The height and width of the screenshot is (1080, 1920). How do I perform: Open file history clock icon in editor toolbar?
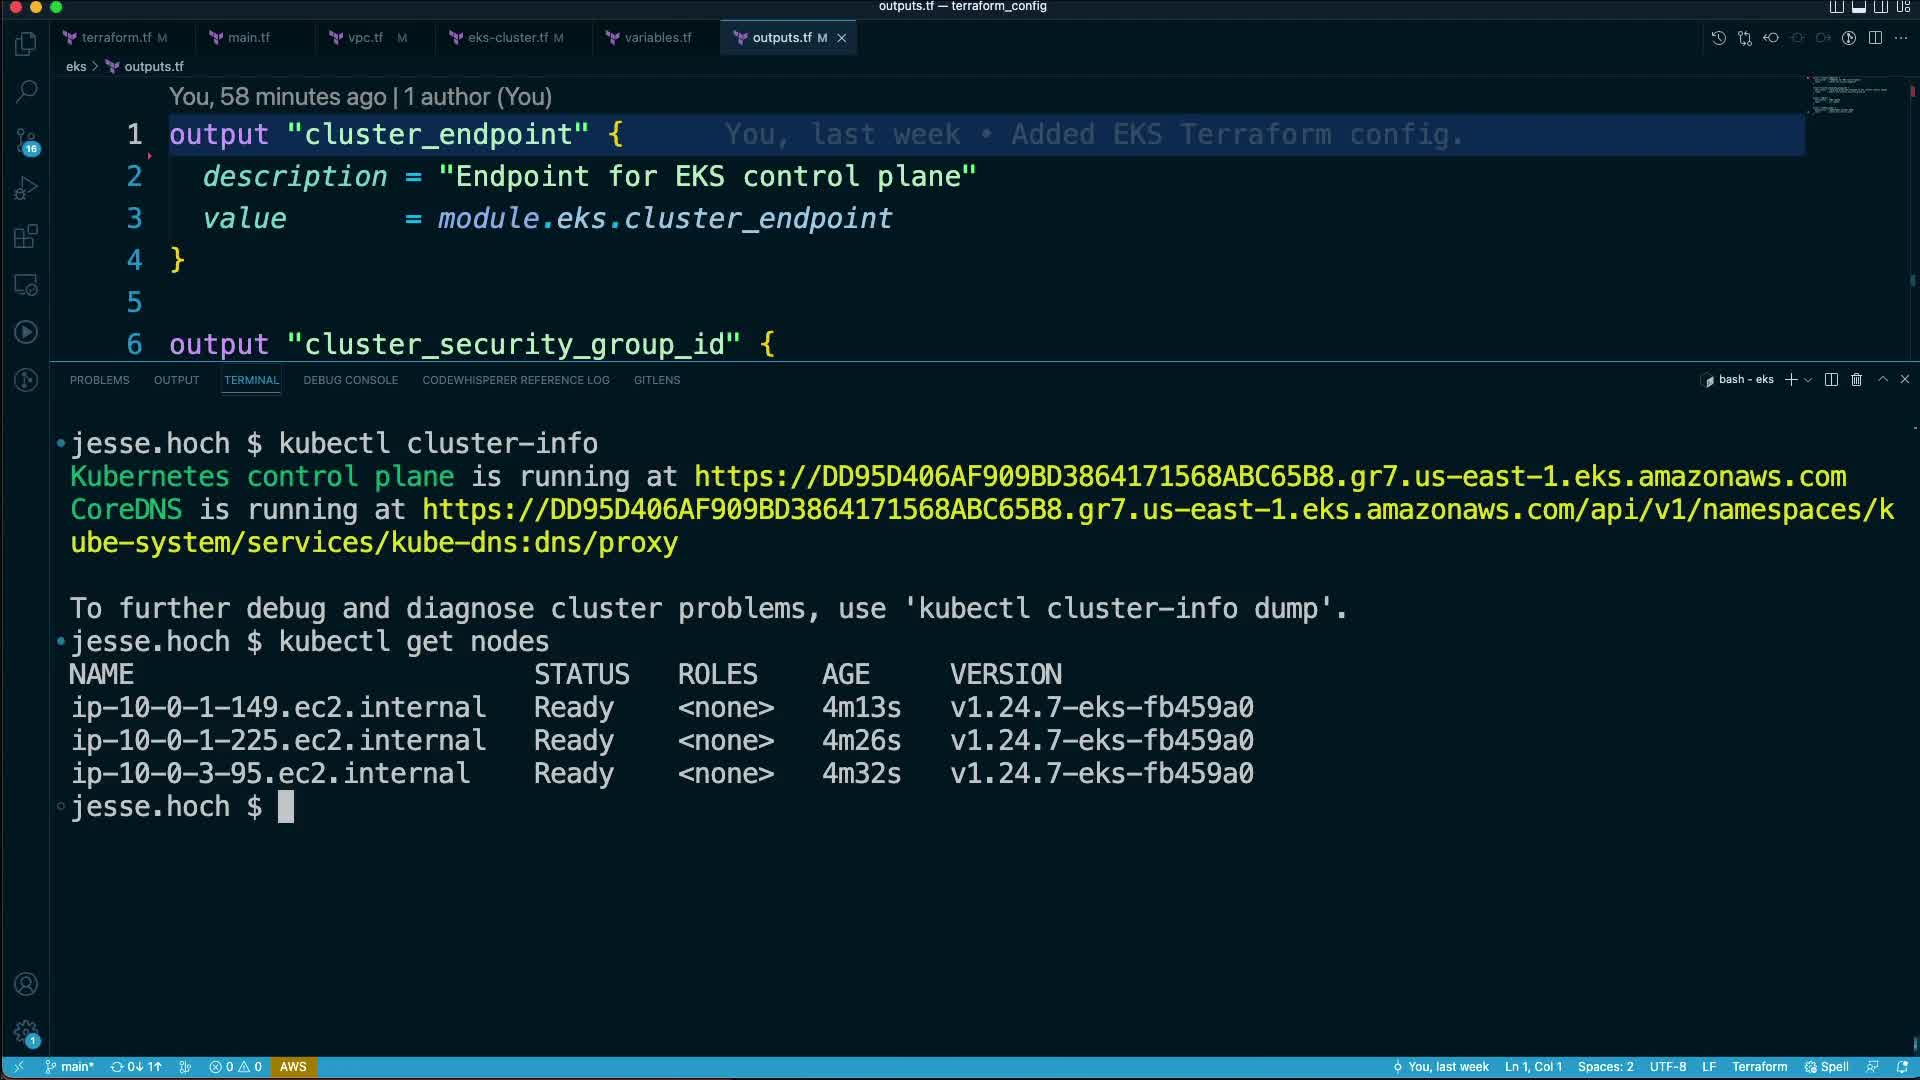(x=1718, y=38)
